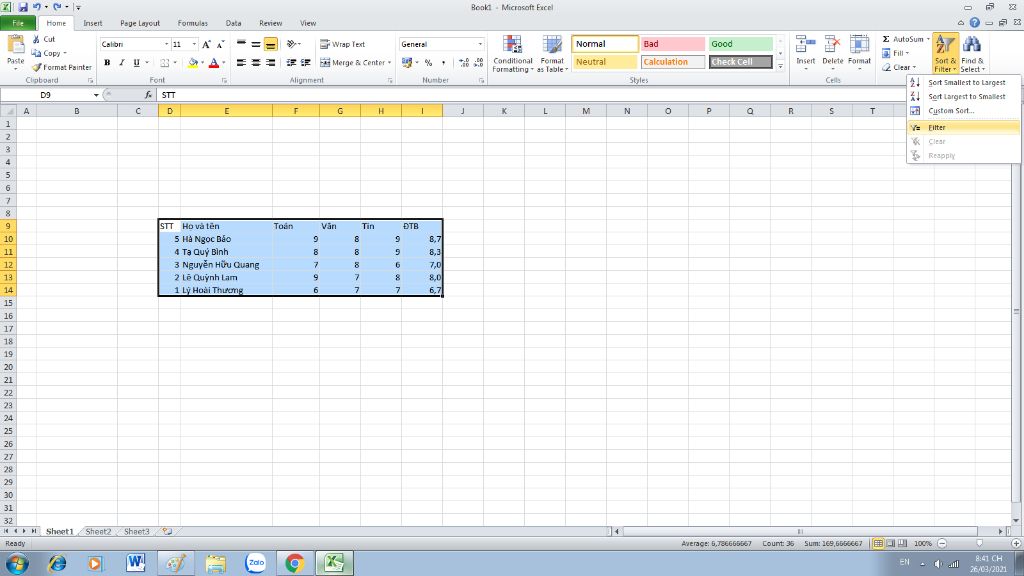Open the Formulas ribbon tab

tap(193, 23)
